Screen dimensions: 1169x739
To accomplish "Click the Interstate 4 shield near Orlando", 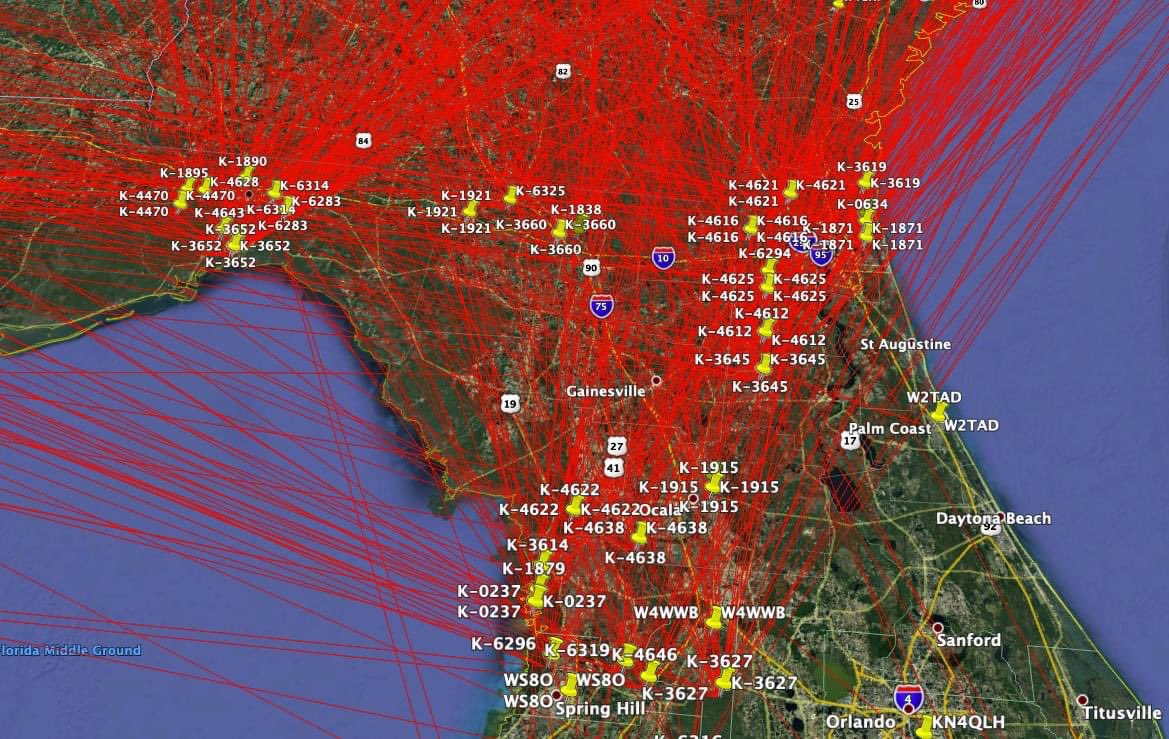I will click(909, 699).
